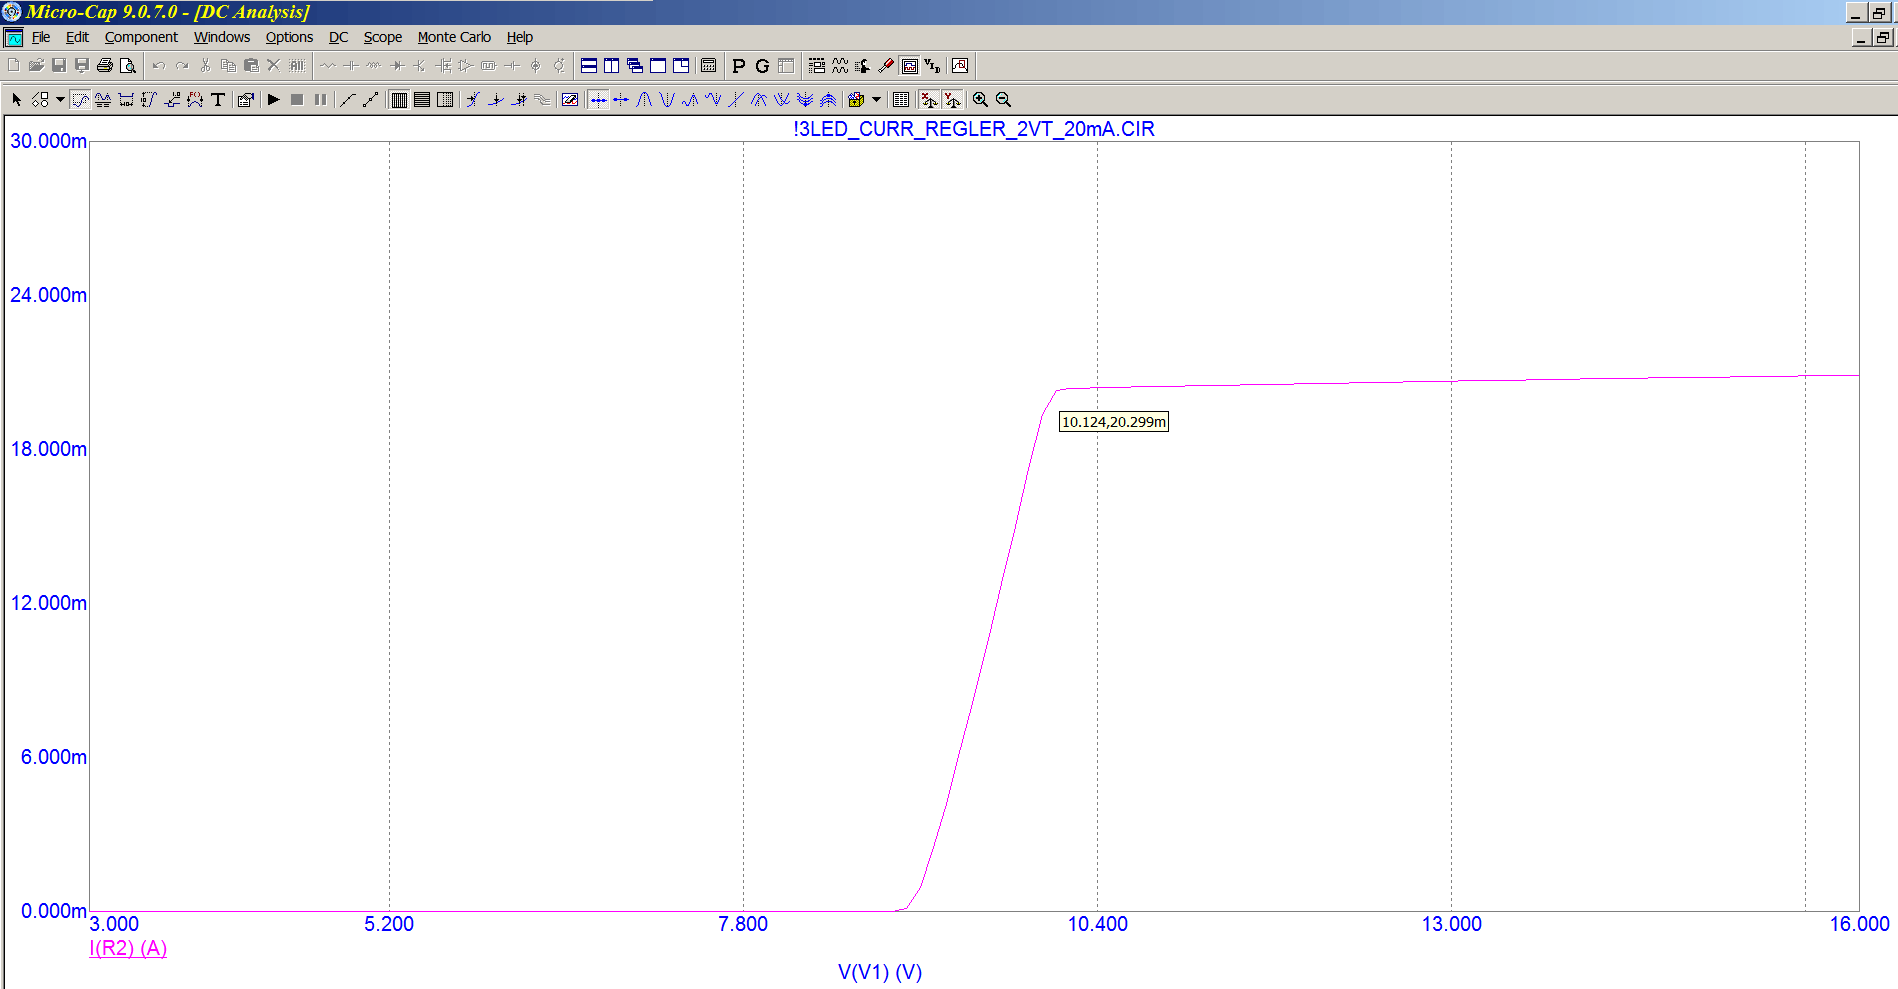The image size is (1898, 989).
Task: Click the 10.124,20.299m data point tag
Action: point(1113,422)
